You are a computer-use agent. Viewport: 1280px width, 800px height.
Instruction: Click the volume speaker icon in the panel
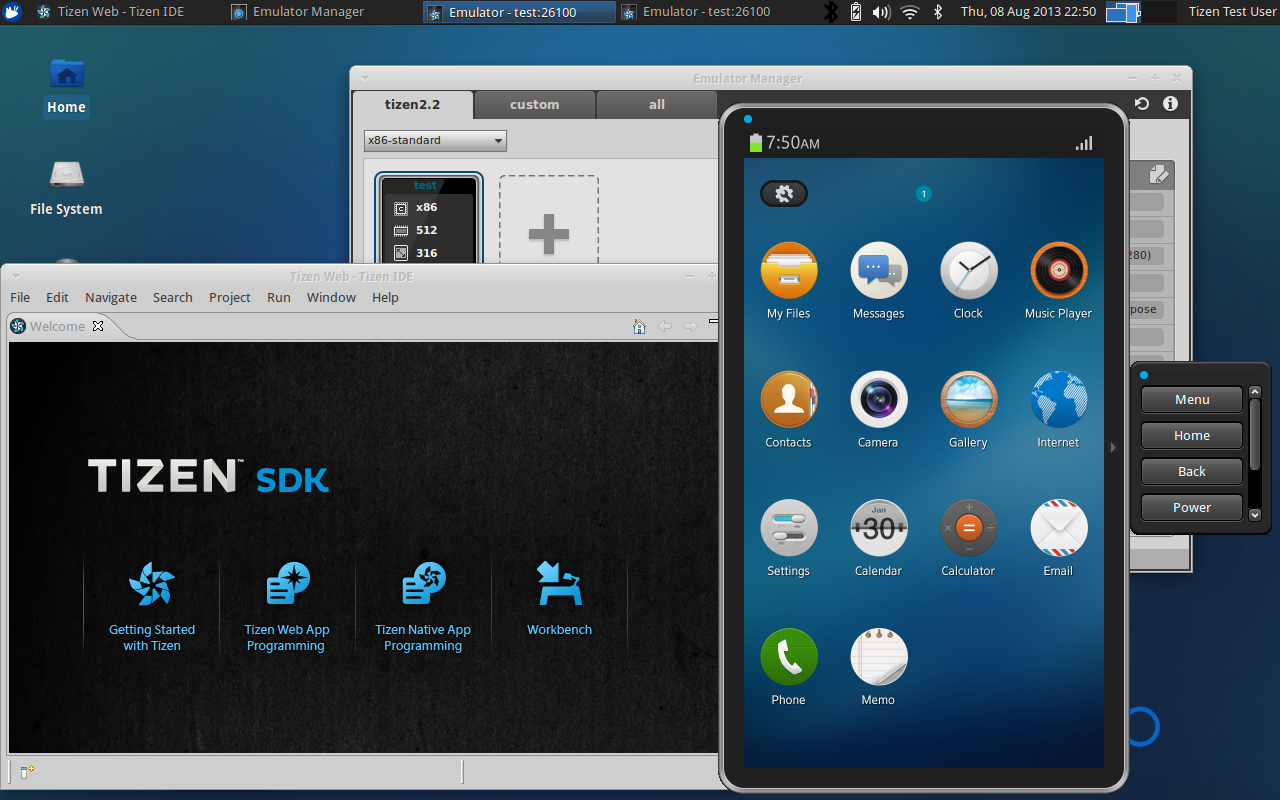881,12
